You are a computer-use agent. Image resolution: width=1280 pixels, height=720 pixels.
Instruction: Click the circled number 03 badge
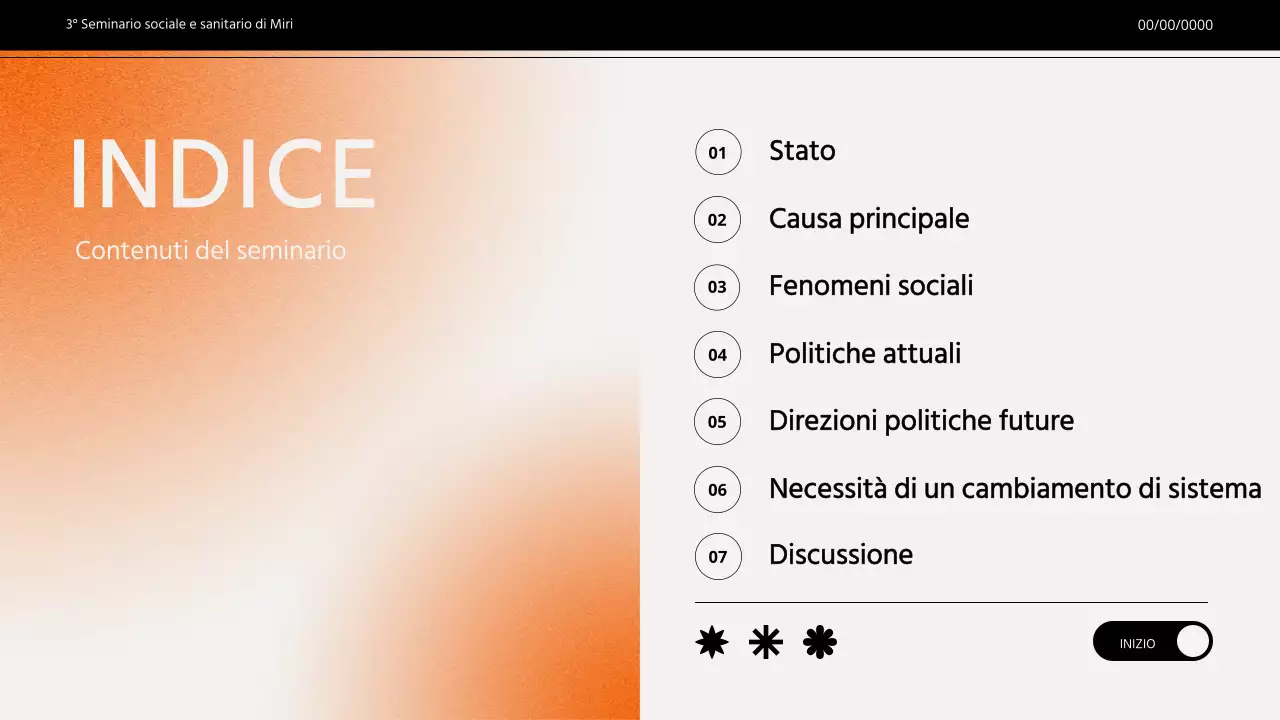(718, 287)
